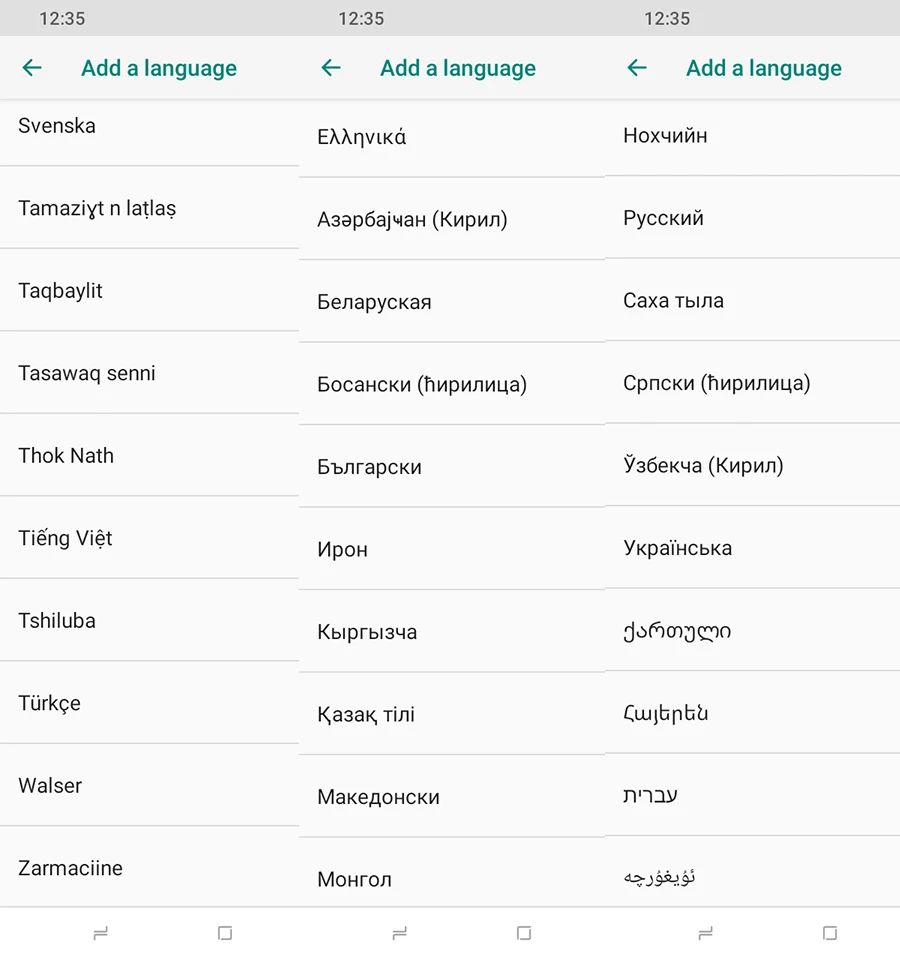
Task: Select Български language
Action: click(x=452, y=467)
